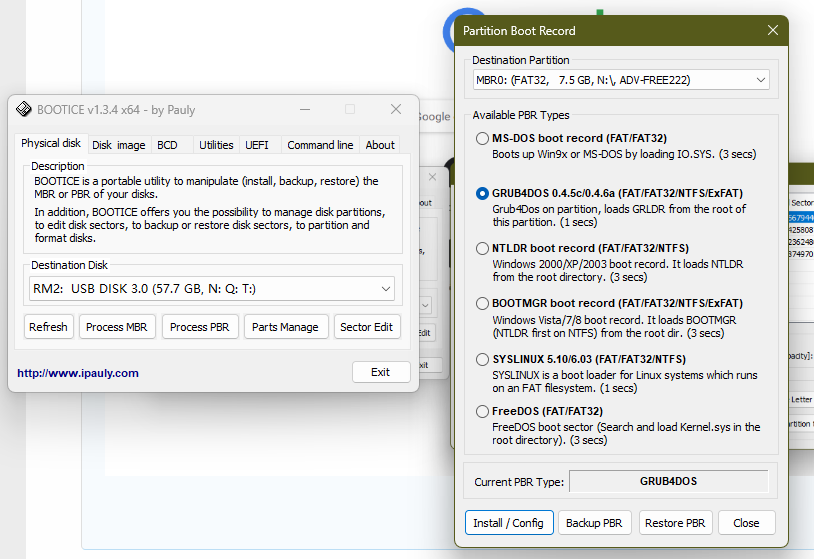This screenshot has width=814, height=559.
Task: Click the Install / Config button
Action: [508, 523]
